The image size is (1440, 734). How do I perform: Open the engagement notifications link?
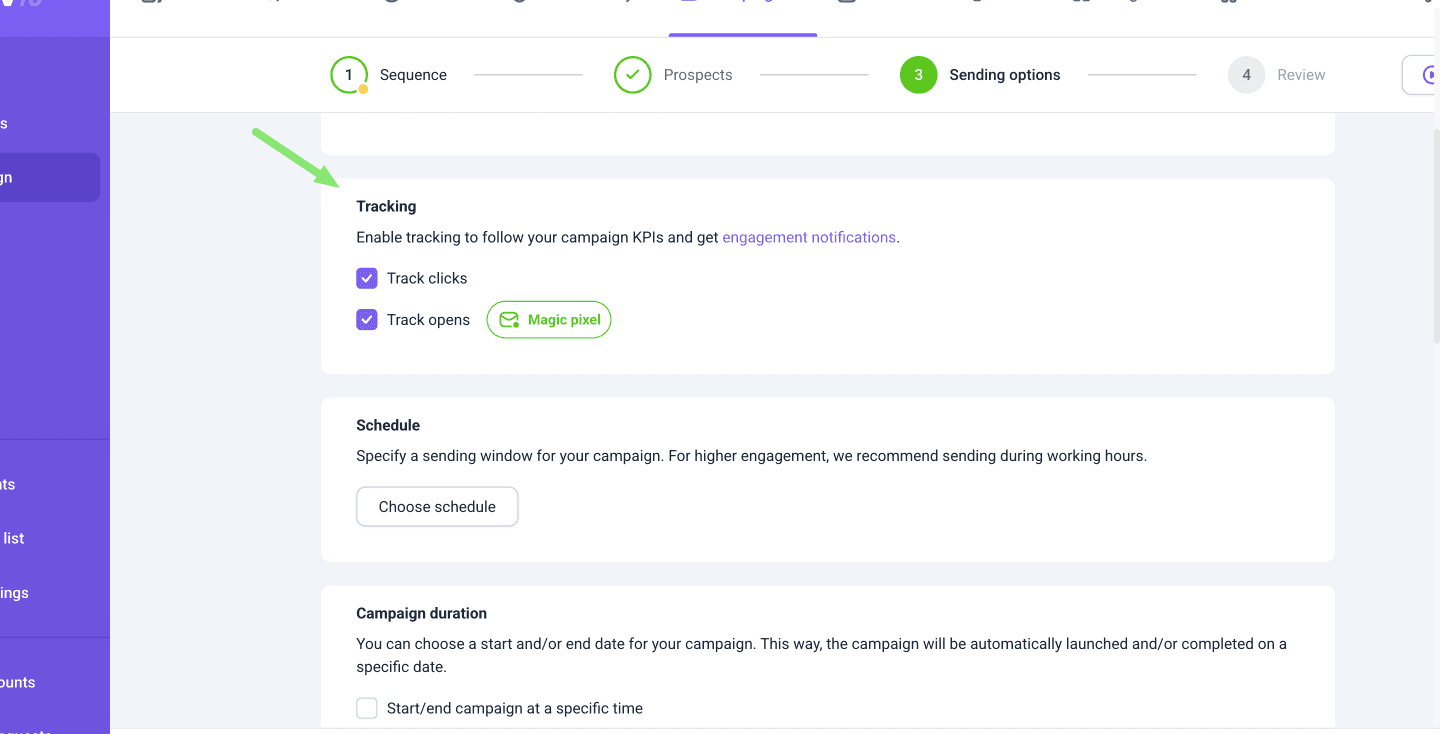click(x=808, y=237)
